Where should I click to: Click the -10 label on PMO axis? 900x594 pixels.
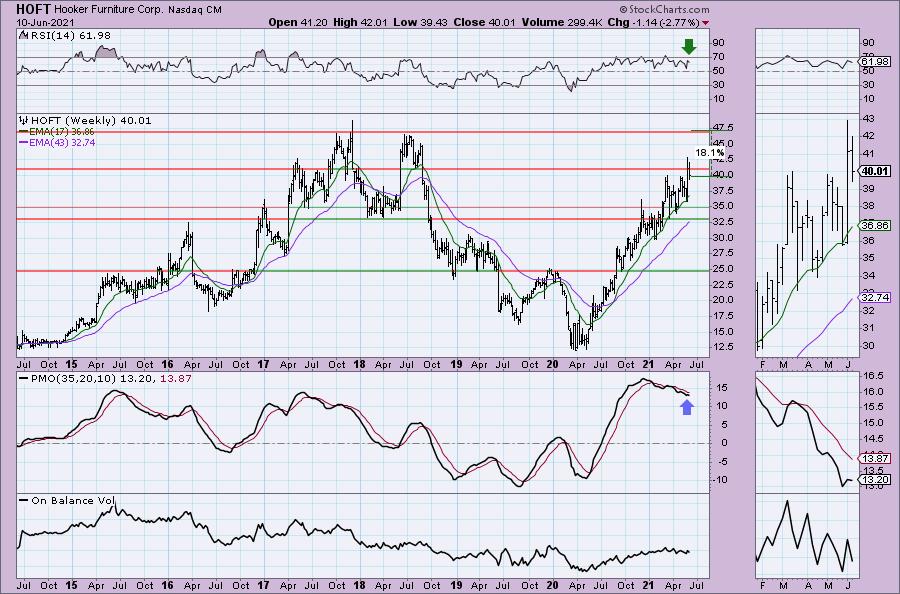coord(719,479)
